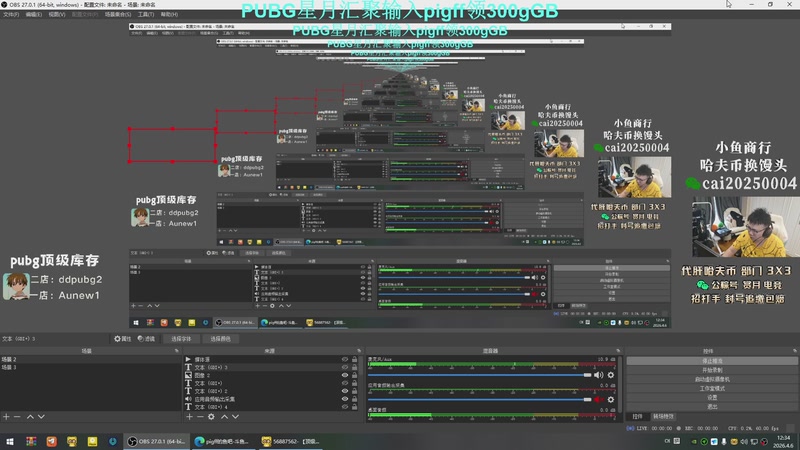Open the 帮助(H) menu
The image size is (800, 450).
click(x=169, y=14)
